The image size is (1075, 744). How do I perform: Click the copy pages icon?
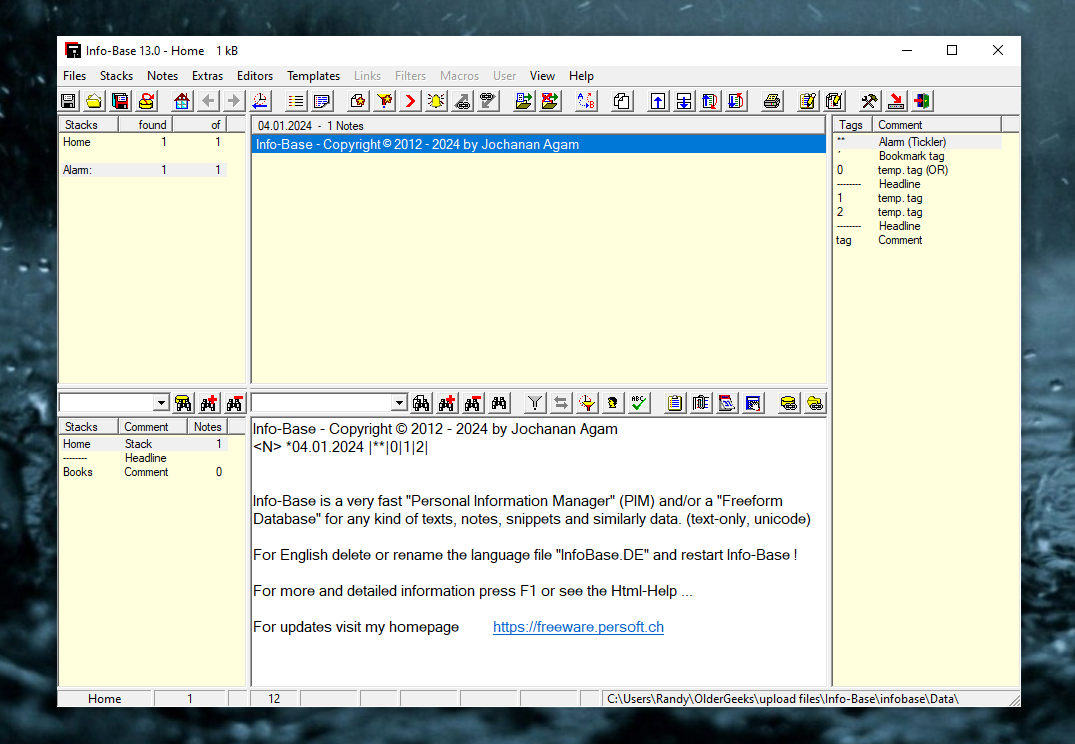click(622, 101)
